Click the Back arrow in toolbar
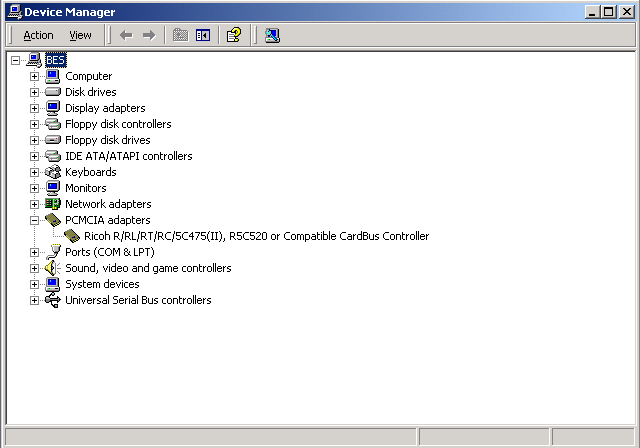Viewport: 640px width, 448px height. tap(126, 35)
